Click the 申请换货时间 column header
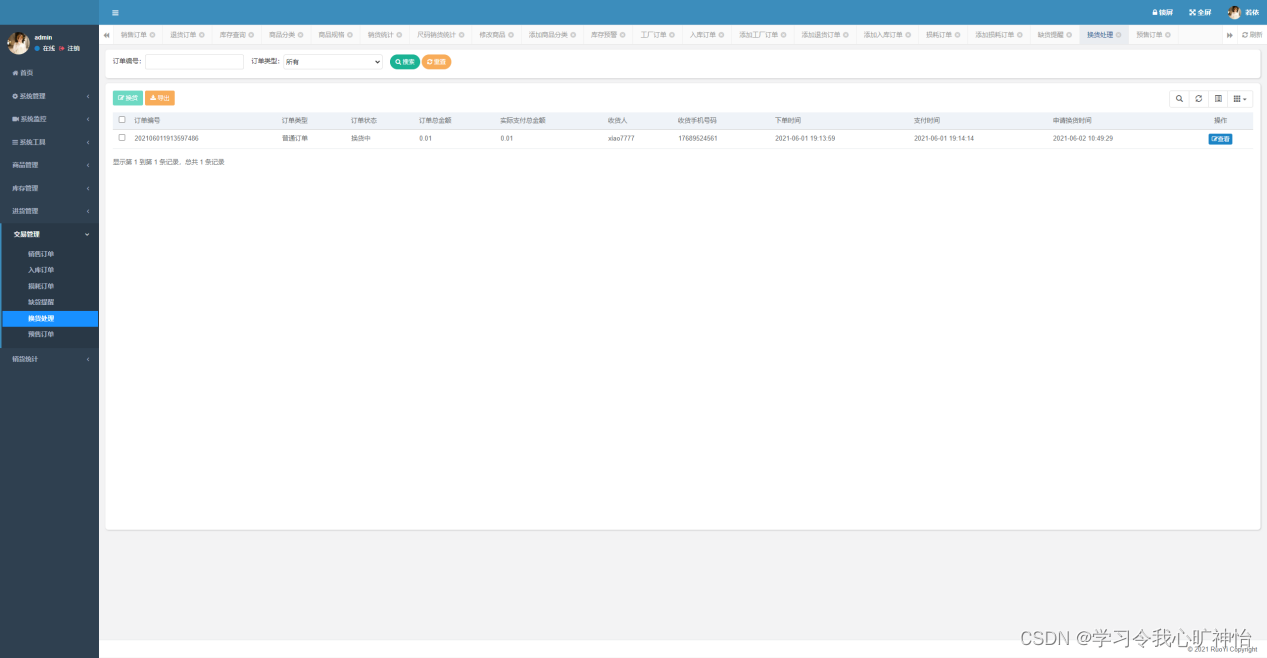The width and height of the screenshot is (1267, 658). click(1072, 120)
